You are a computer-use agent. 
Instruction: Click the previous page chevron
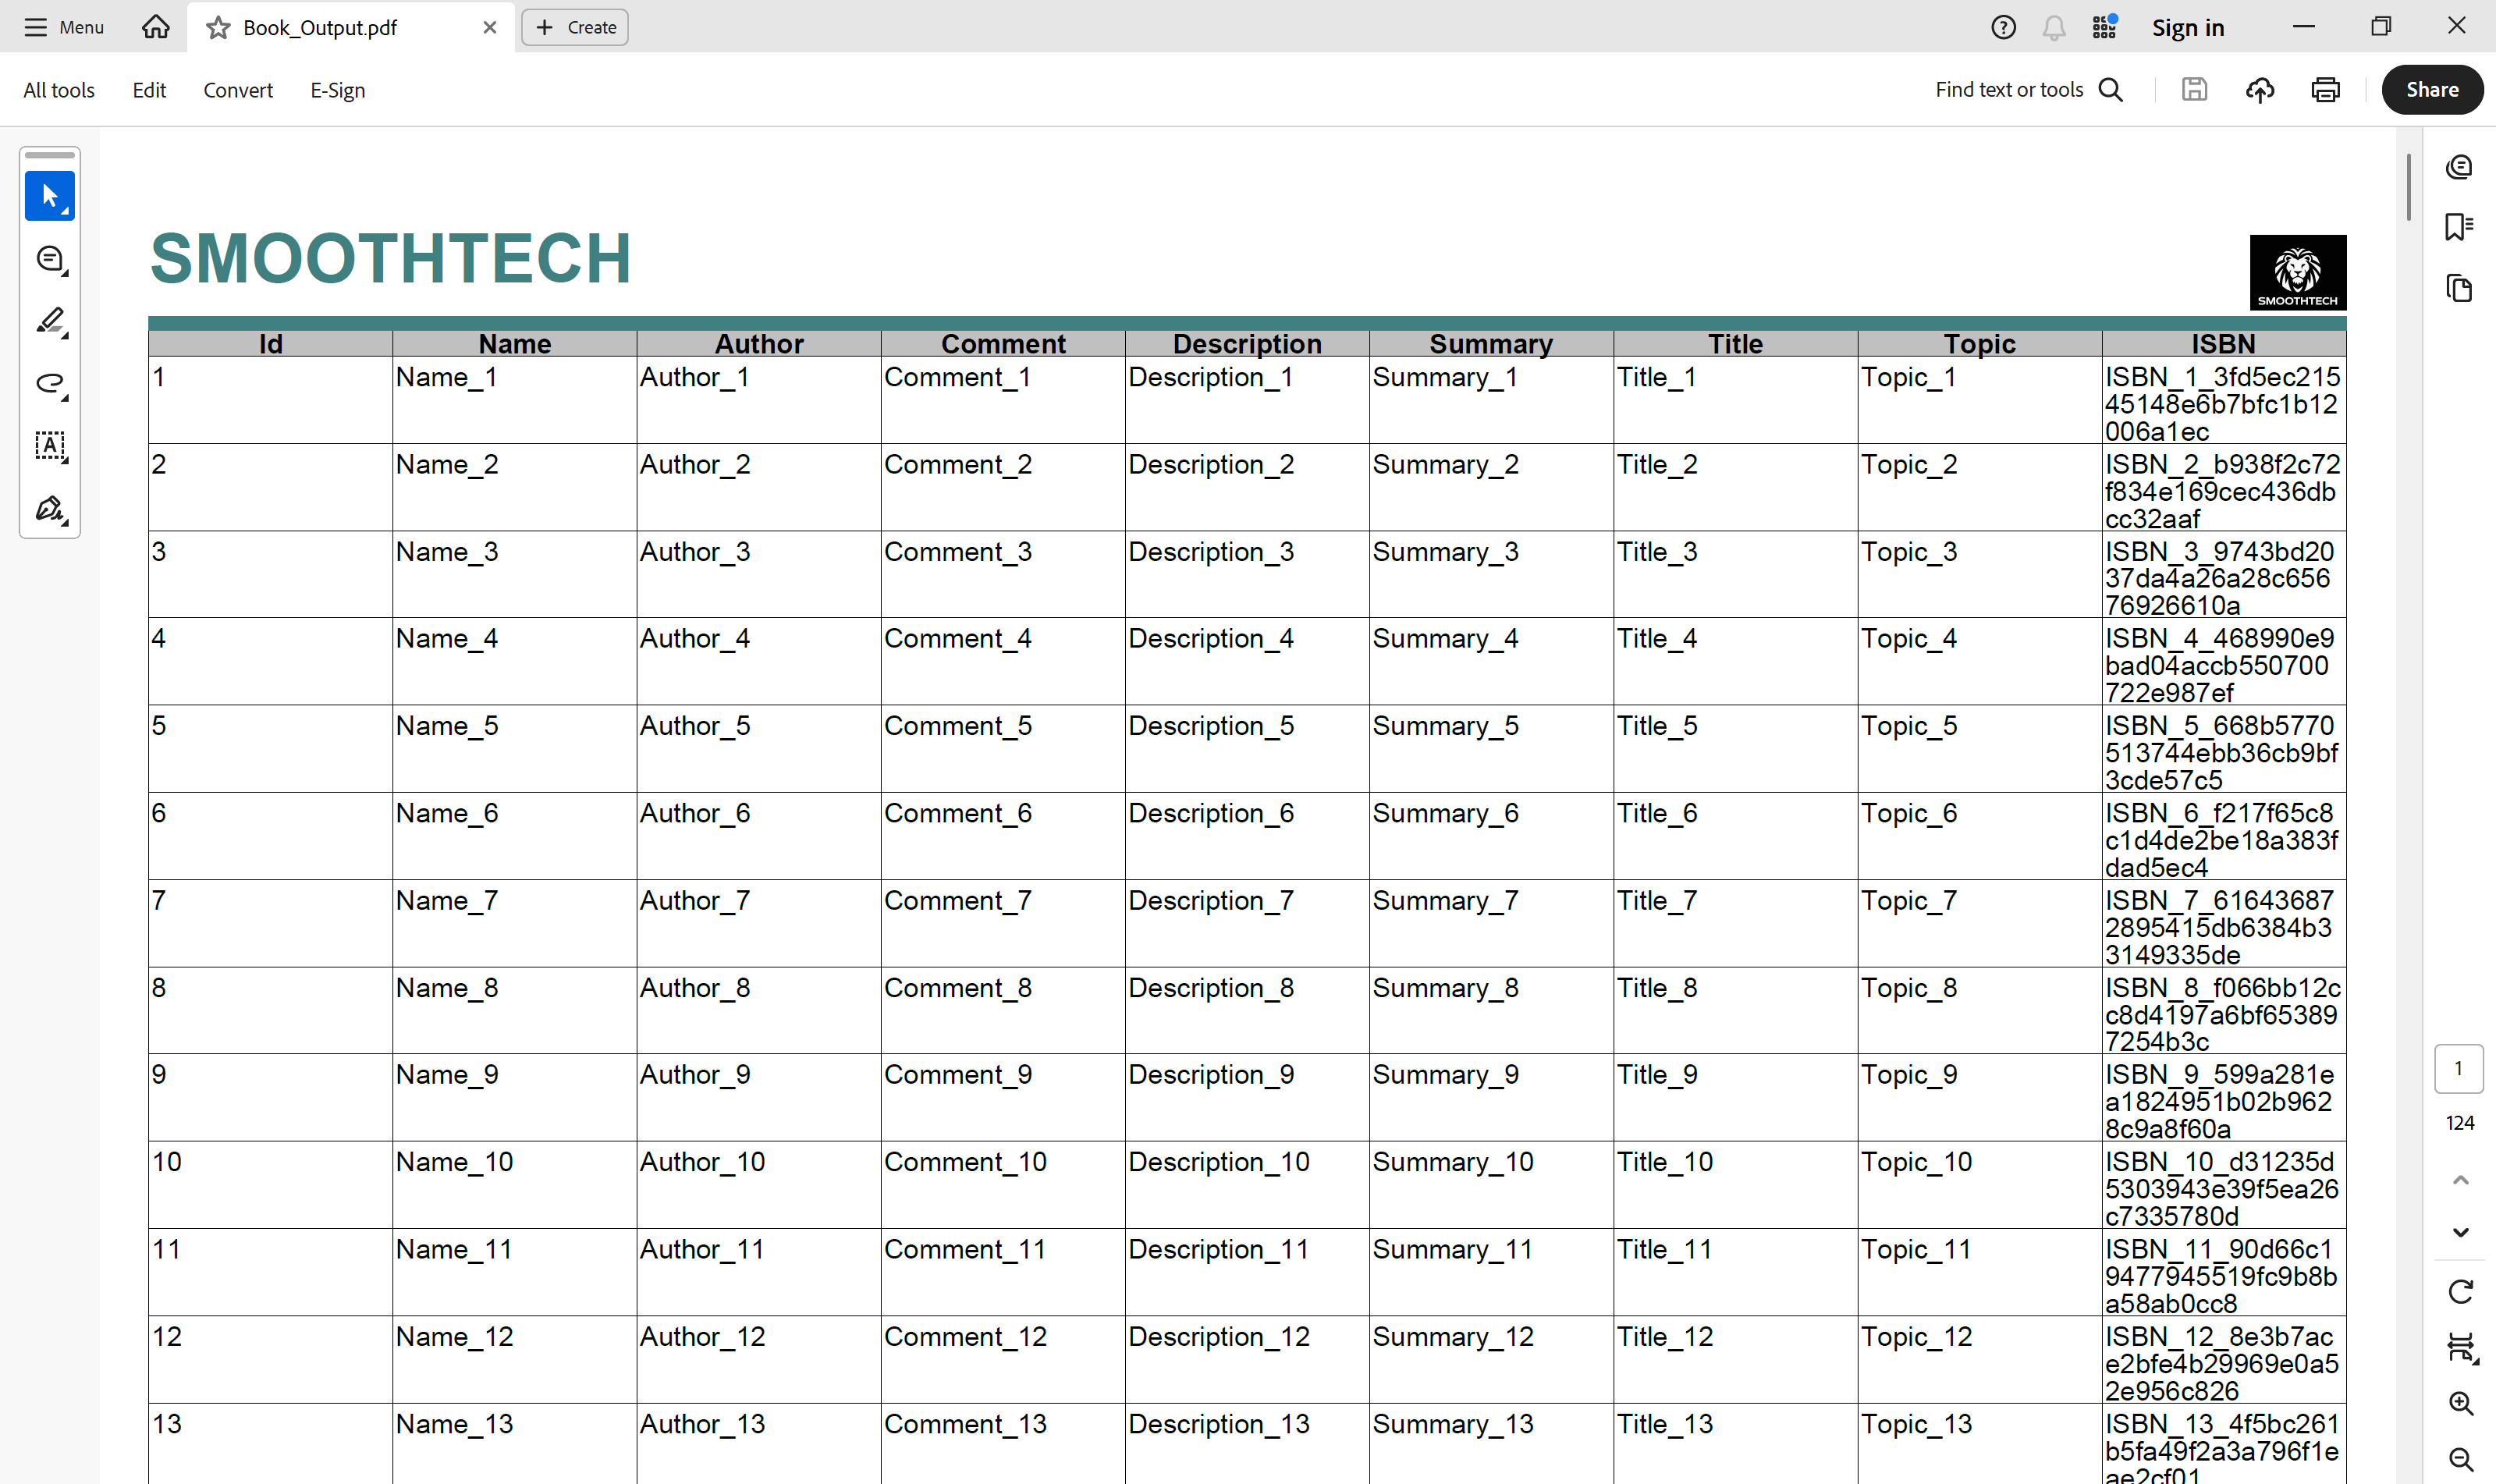[x=2460, y=1179]
